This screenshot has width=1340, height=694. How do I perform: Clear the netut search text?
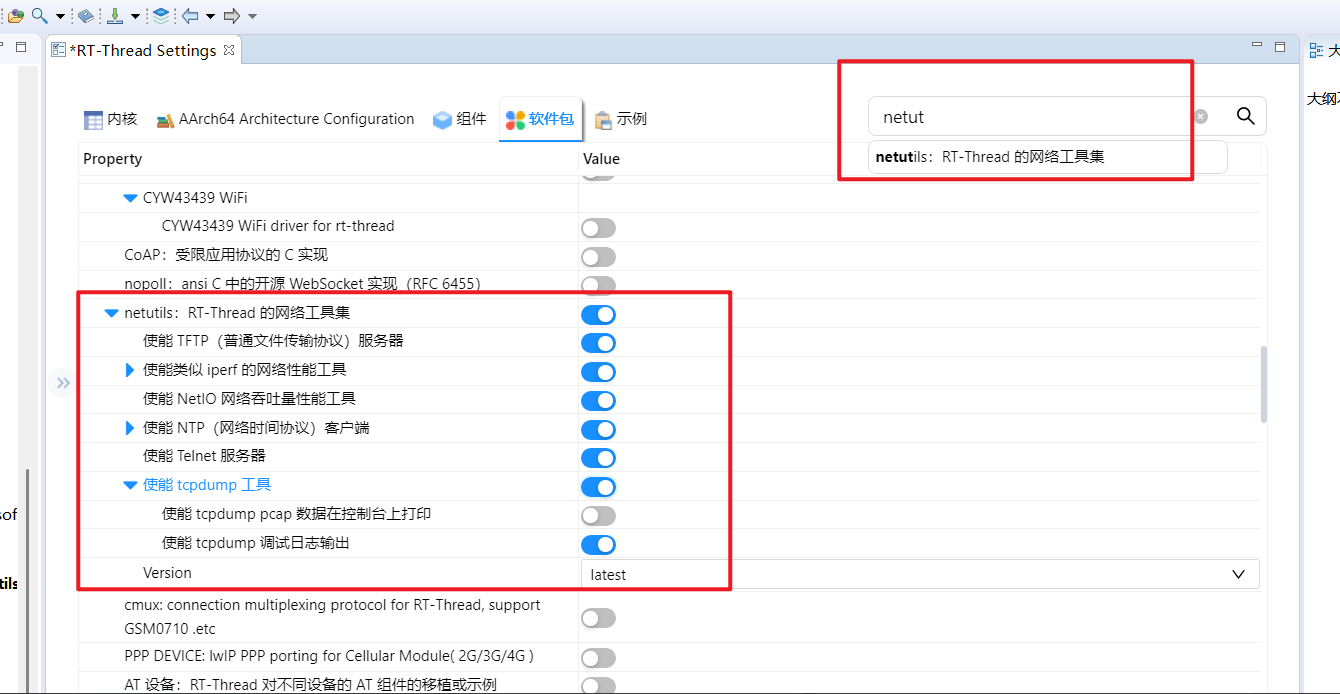(1201, 116)
